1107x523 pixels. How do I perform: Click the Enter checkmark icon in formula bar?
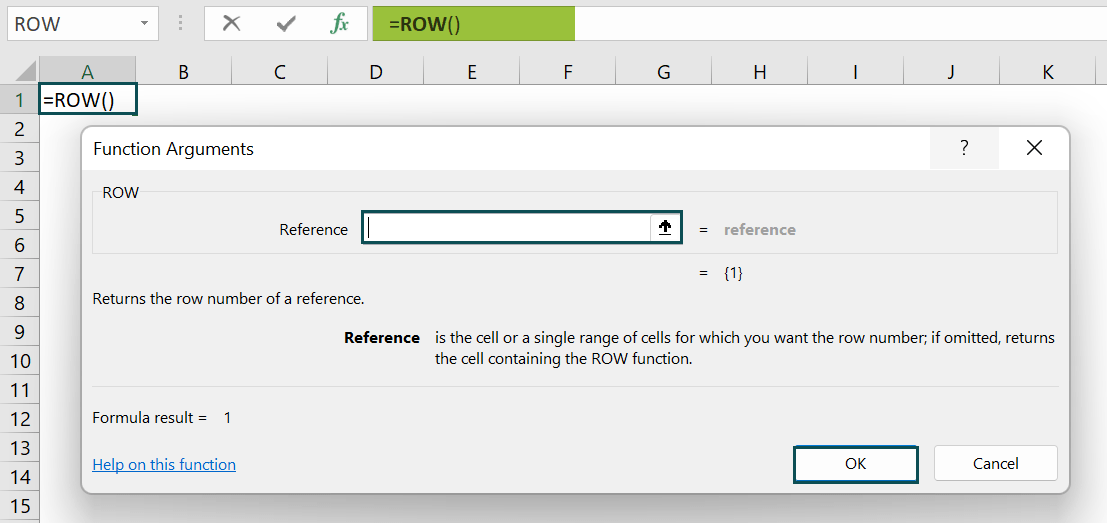click(x=286, y=24)
